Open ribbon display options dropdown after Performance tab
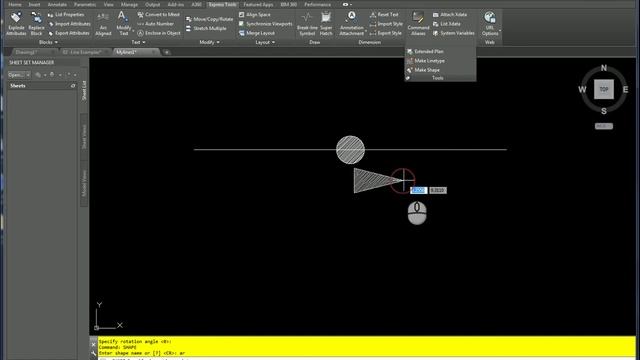 347,4
